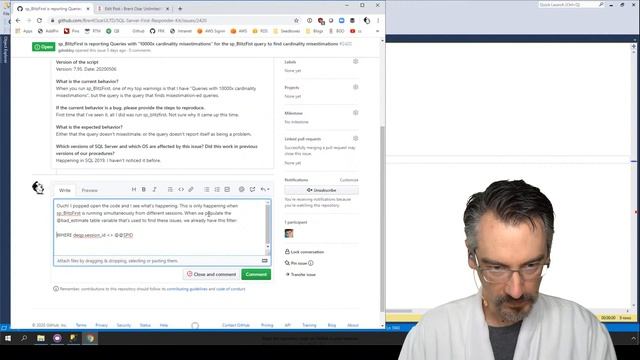The width and height of the screenshot is (640, 360).
Task: Insert a quote block in the comment
Action: [170, 189]
